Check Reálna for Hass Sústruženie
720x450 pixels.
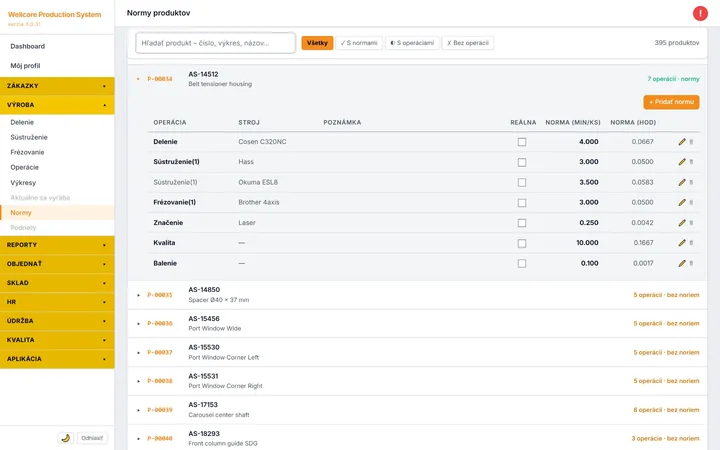(x=522, y=162)
